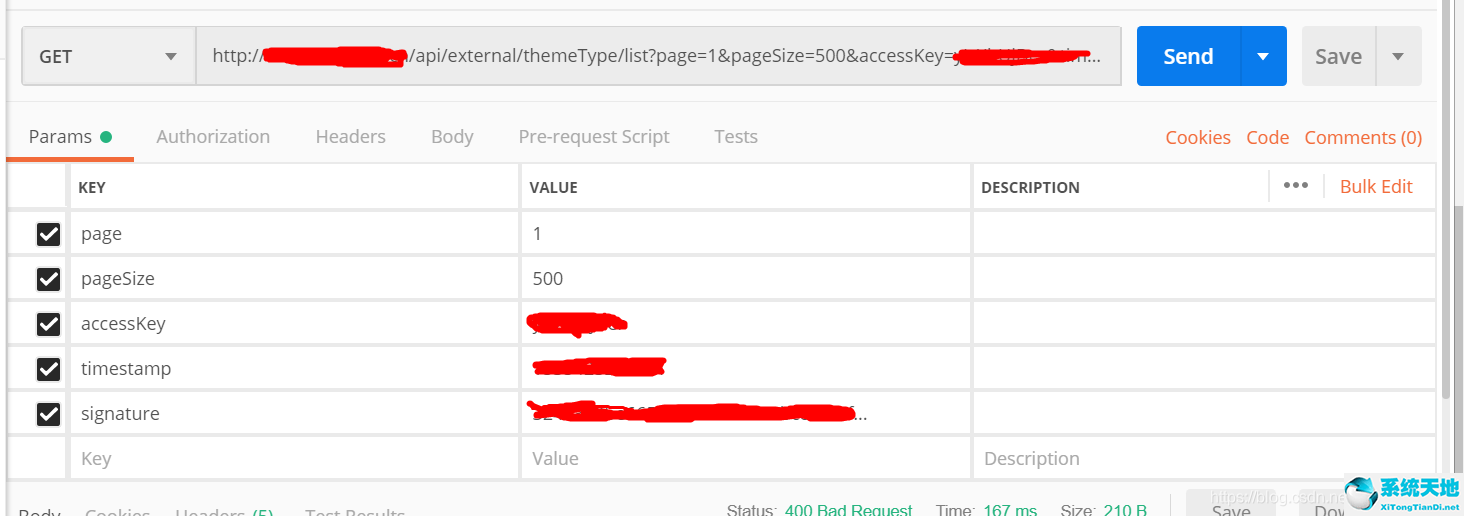The height and width of the screenshot is (516, 1464).
Task: Click the empty Description input field
Action: pos(1204,459)
